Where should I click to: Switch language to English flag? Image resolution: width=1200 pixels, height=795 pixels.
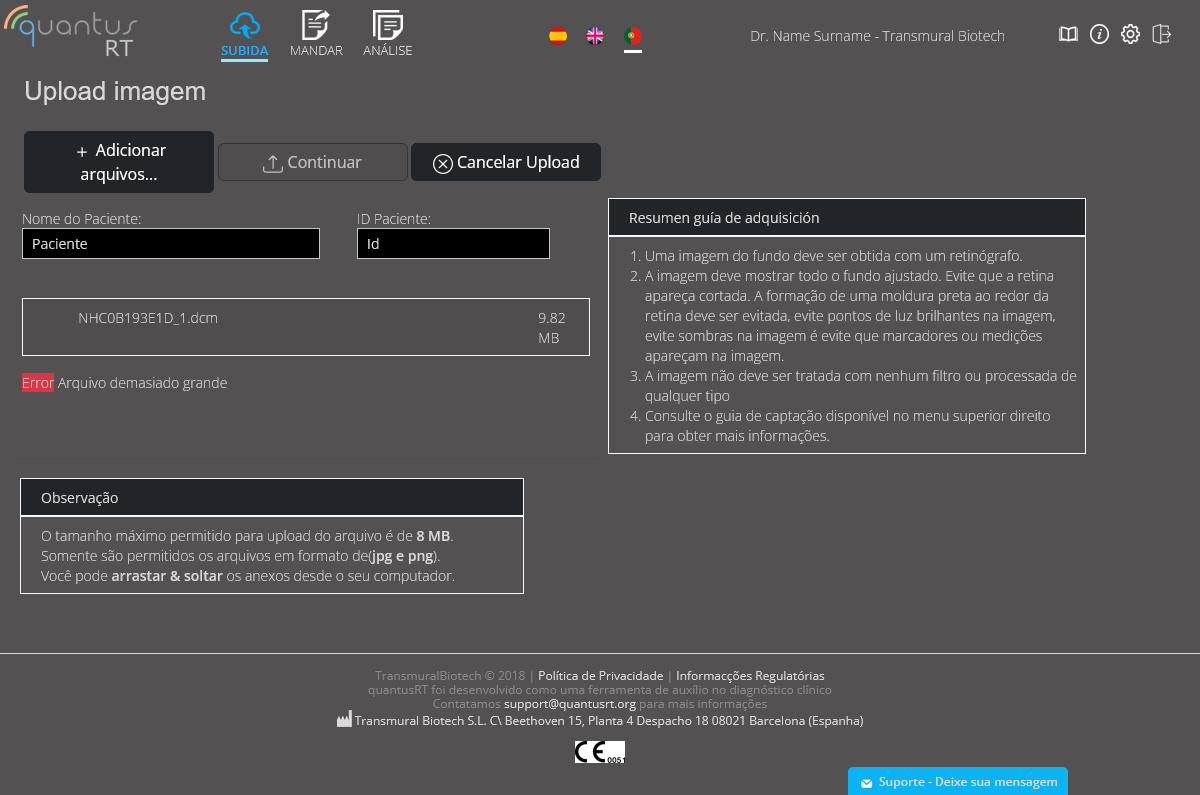click(x=595, y=36)
